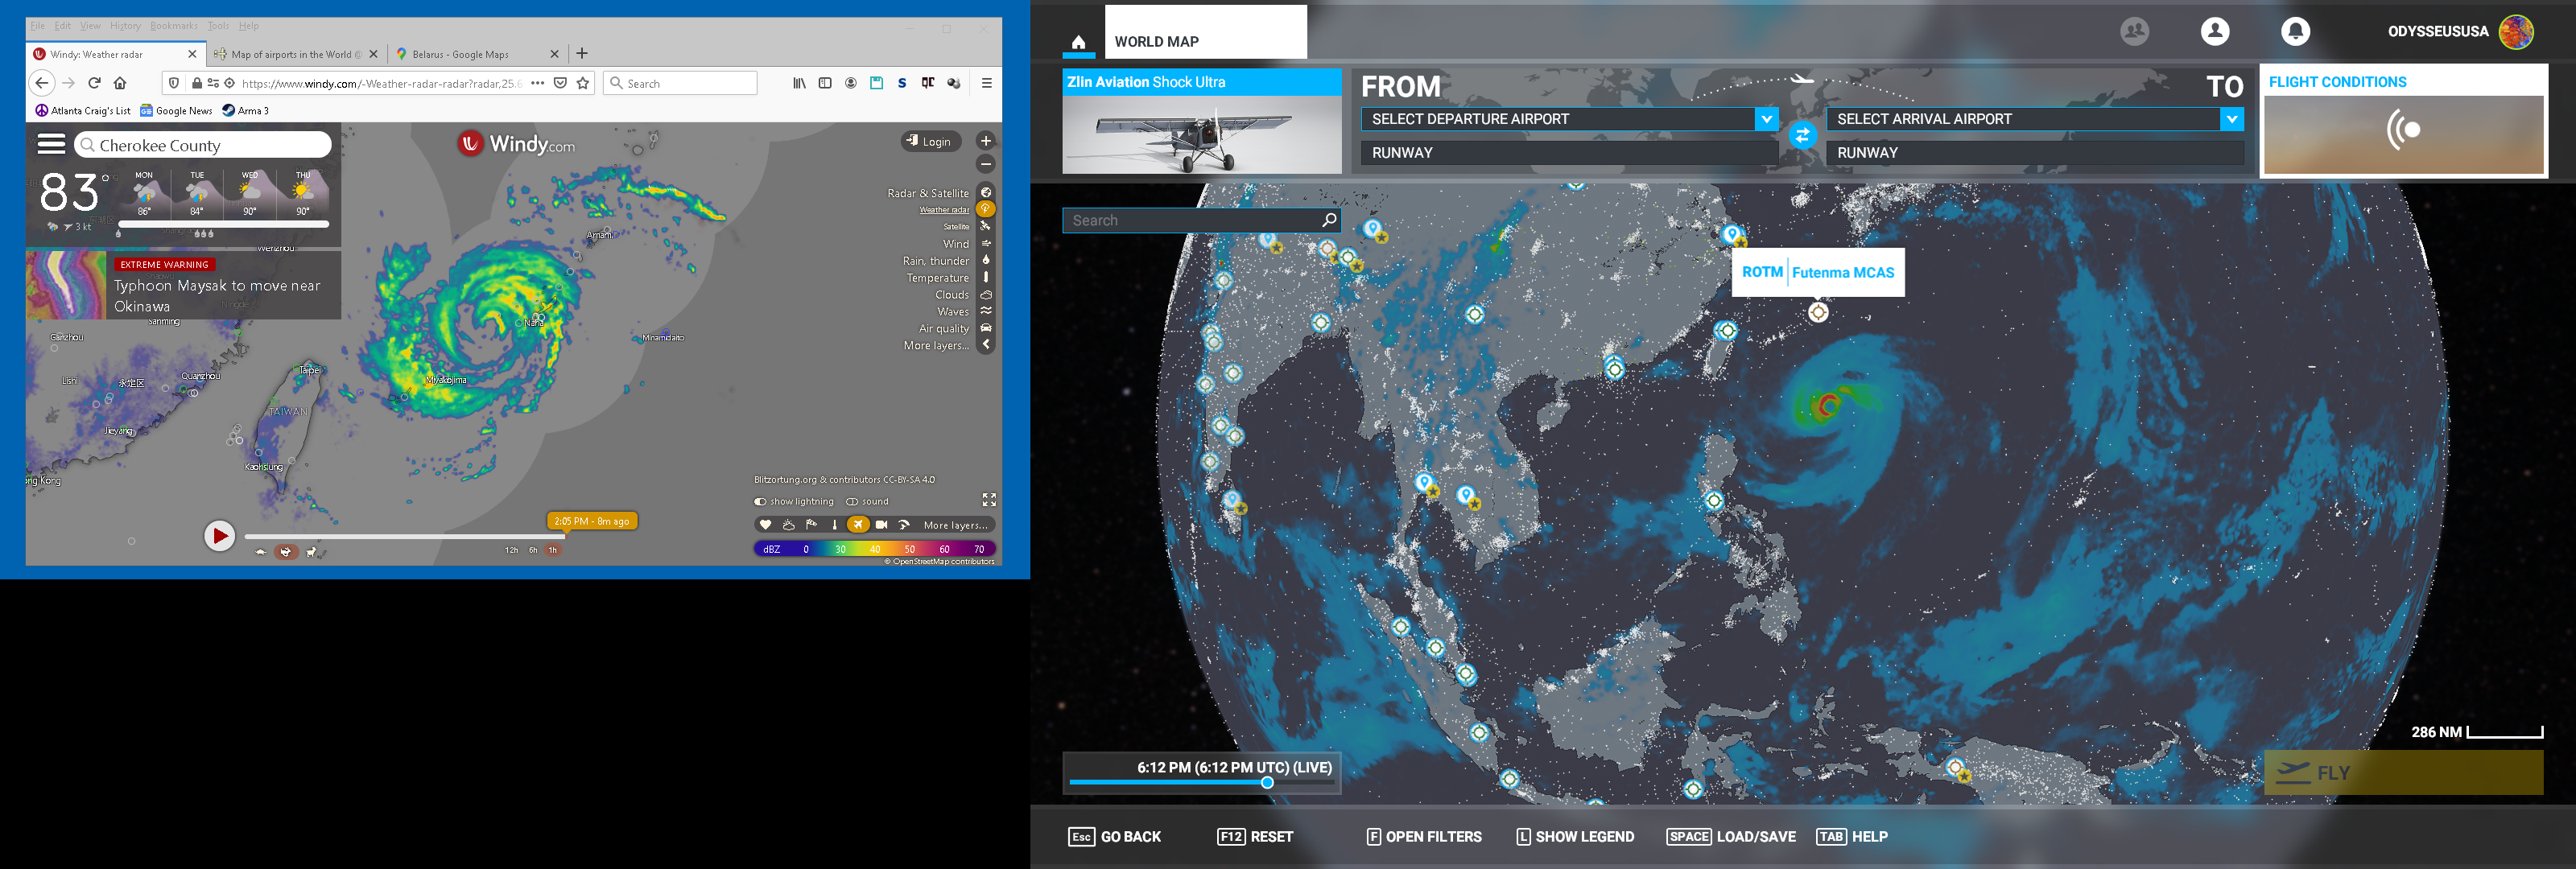Toggle show lightning switch
The height and width of the screenshot is (869, 2576).
click(x=760, y=502)
